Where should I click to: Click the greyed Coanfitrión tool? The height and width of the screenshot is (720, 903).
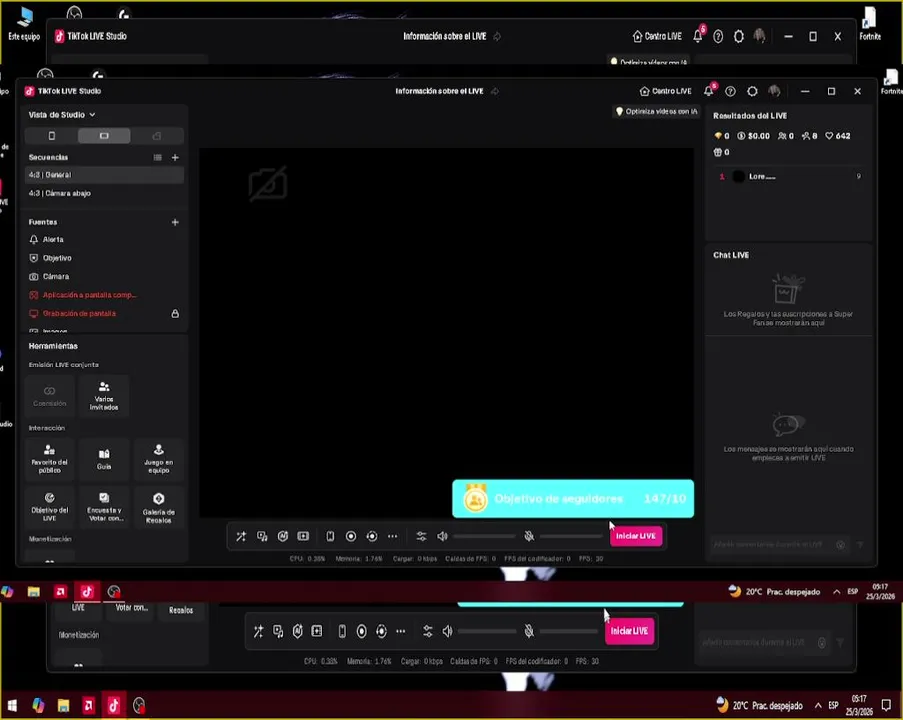pyautogui.click(x=50, y=396)
